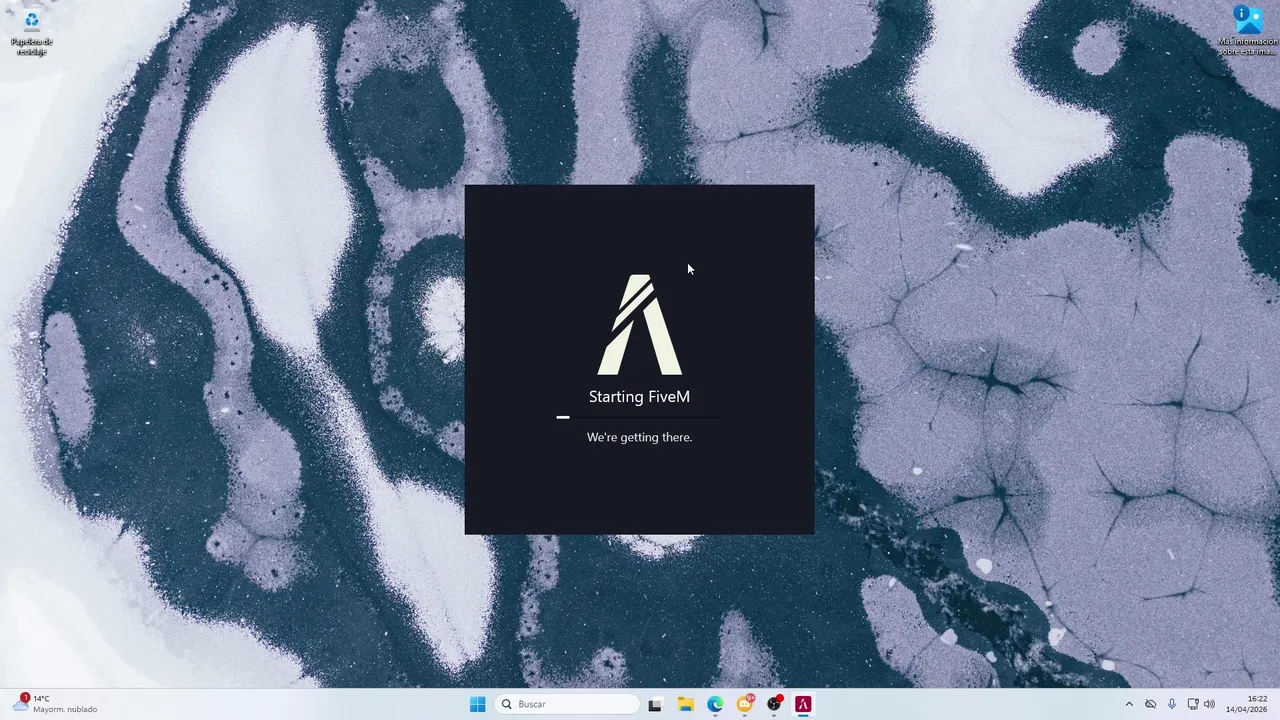Switch to OBS Studio in the taskbar
This screenshot has height=720, width=1280.
[774, 704]
